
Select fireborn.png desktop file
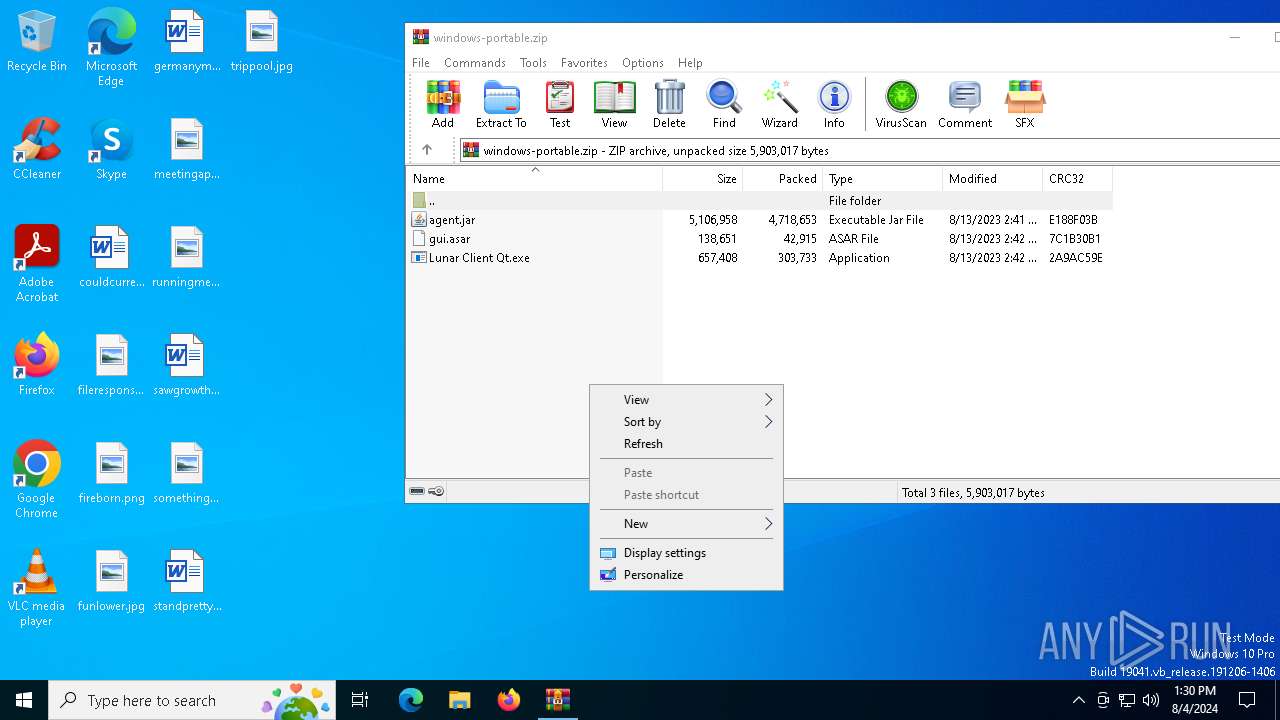111,473
